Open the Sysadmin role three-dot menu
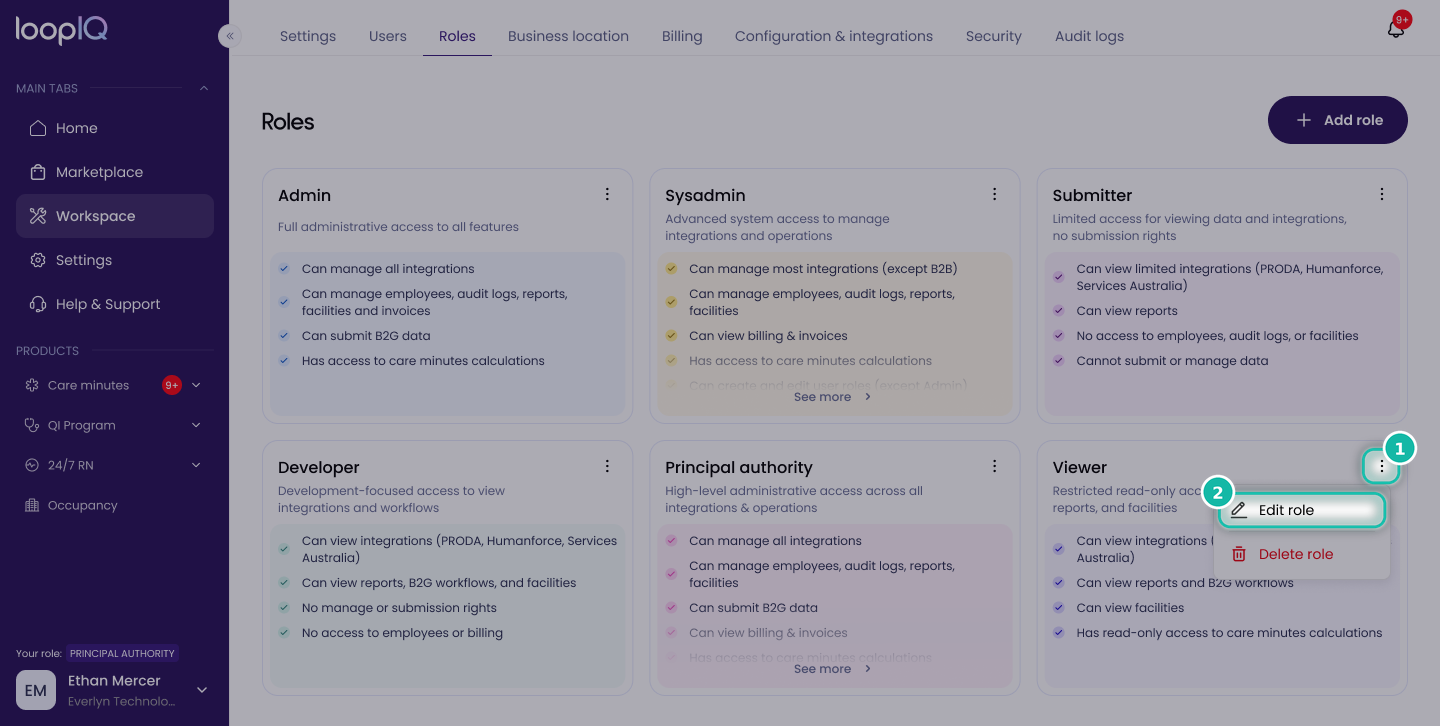Viewport: 1440px width, 726px height. click(994, 194)
